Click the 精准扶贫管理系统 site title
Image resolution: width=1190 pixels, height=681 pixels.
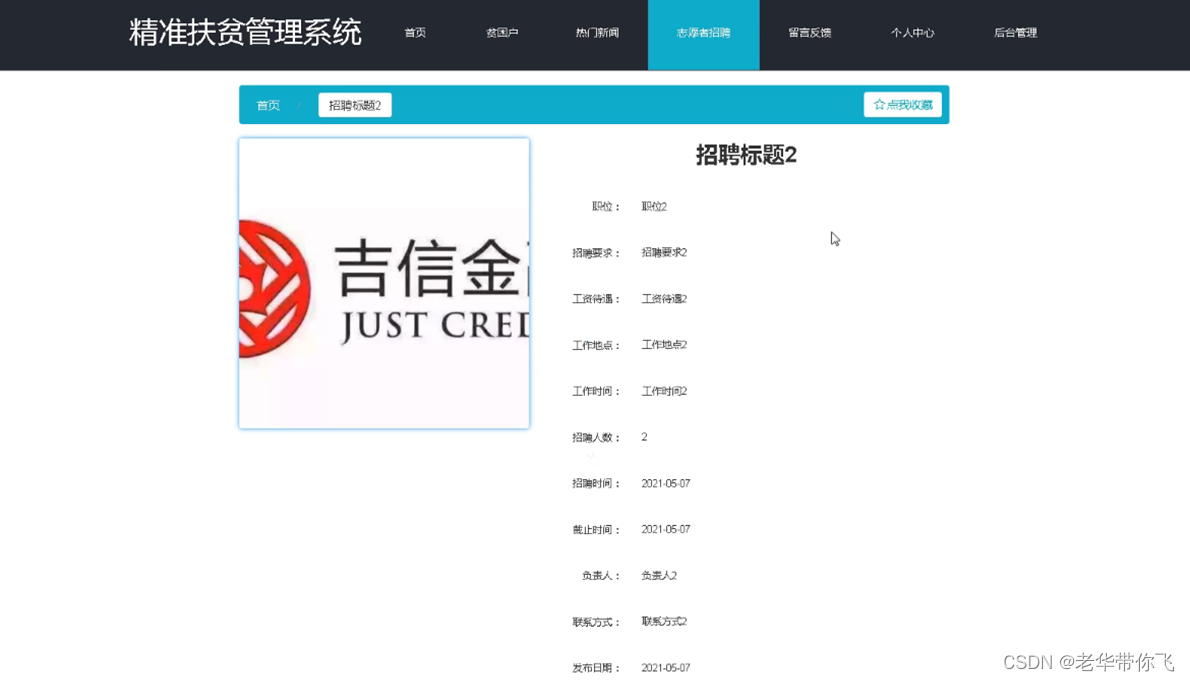coord(245,33)
